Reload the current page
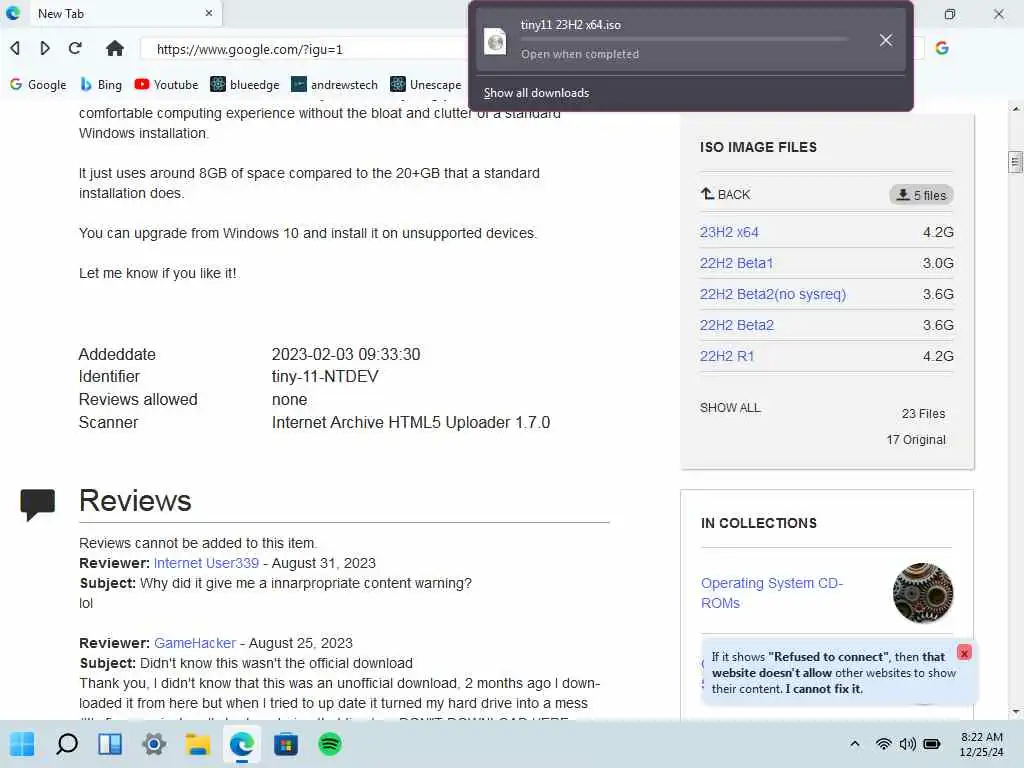This screenshot has height=768, width=1024. tap(75, 48)
